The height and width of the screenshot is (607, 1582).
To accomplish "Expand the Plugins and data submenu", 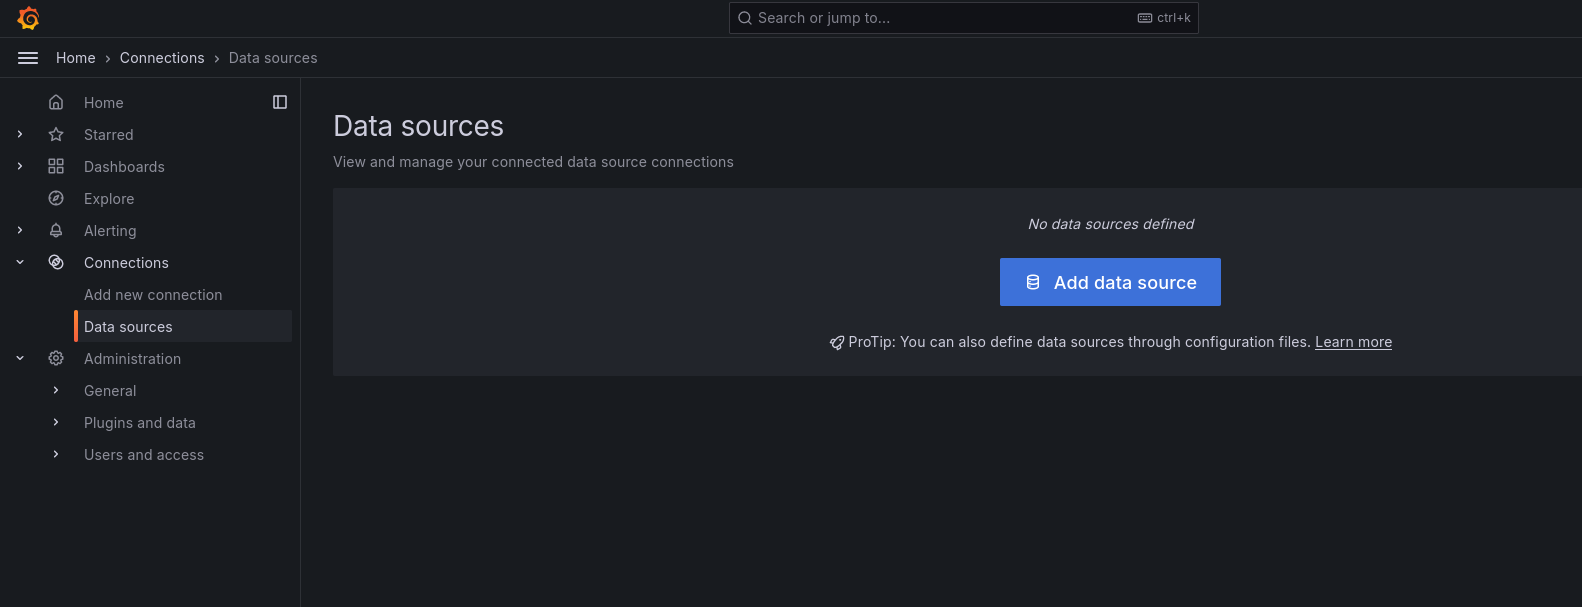I will click(56, 422).
